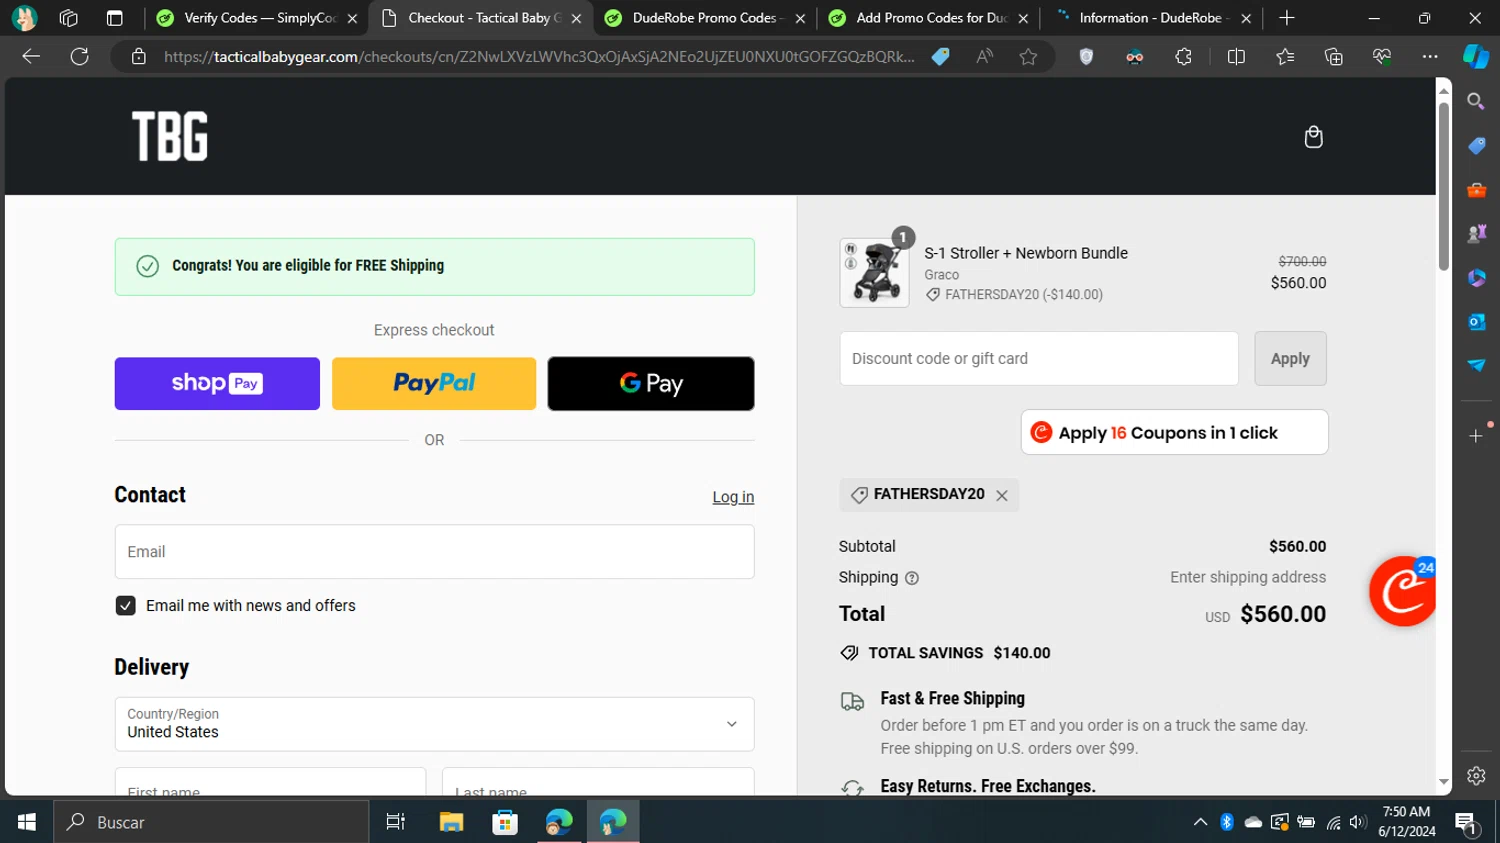The width and height of the screenshot is (1500, 843).
Task: Open browser essentials heart icon
Action: [x=1382, y=57]
